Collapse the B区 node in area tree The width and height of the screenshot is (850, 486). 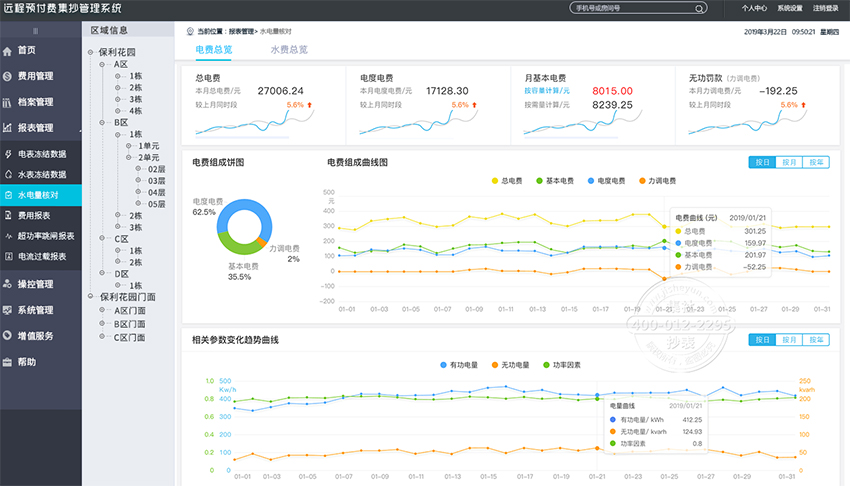(106, 122)
